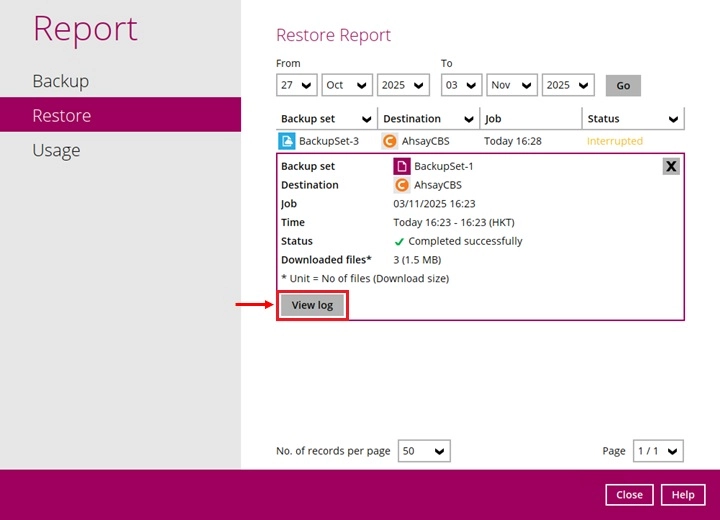
Task: Expand the Destination column filter
Action: click(x=468, y=119)
